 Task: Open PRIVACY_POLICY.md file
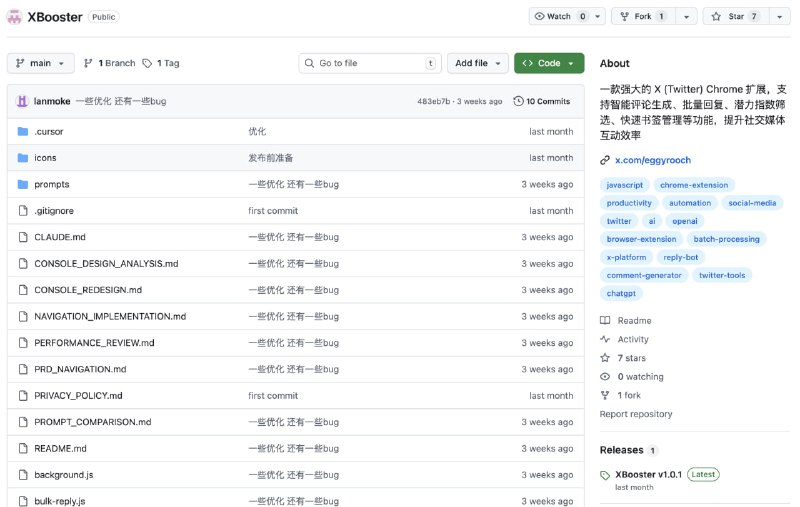[x=78, y=396]
